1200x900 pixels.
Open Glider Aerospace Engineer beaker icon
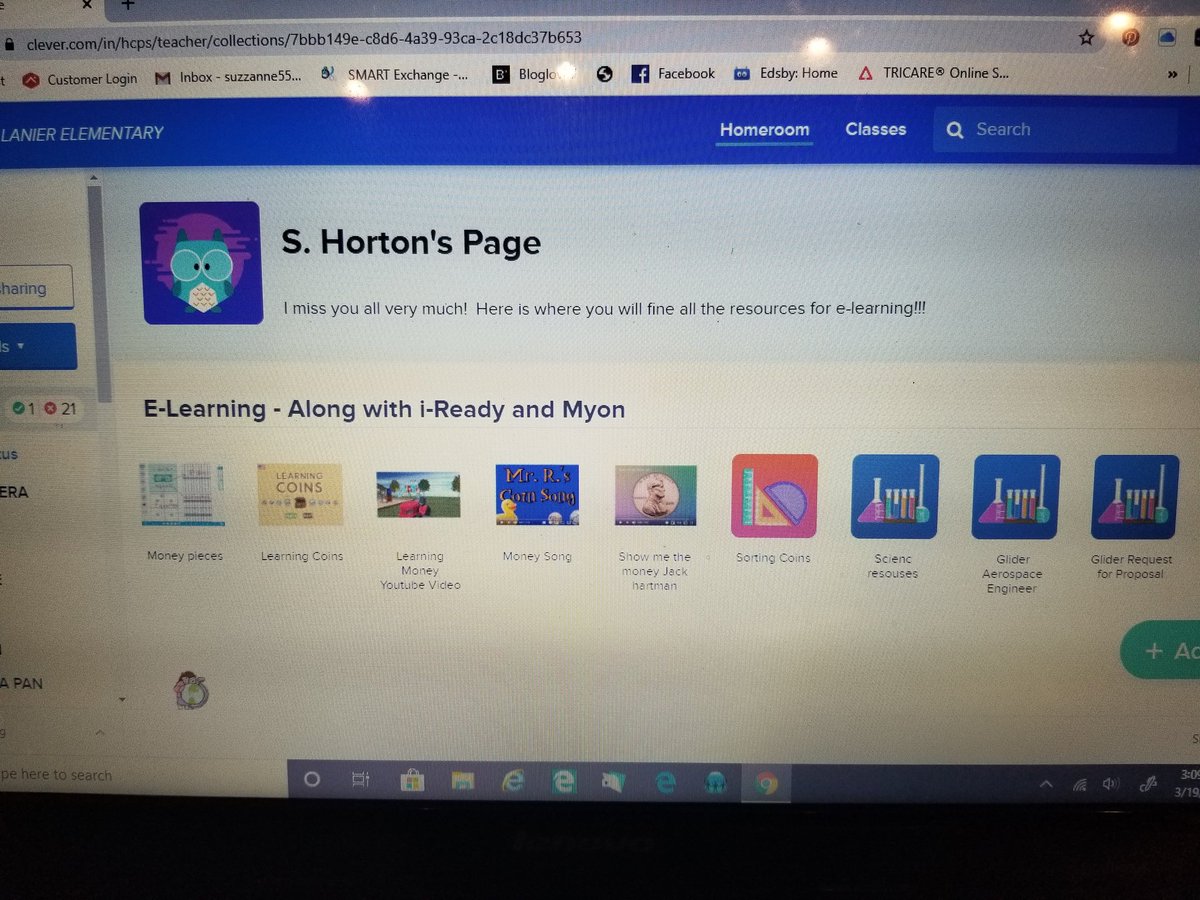click(1016, 497)
